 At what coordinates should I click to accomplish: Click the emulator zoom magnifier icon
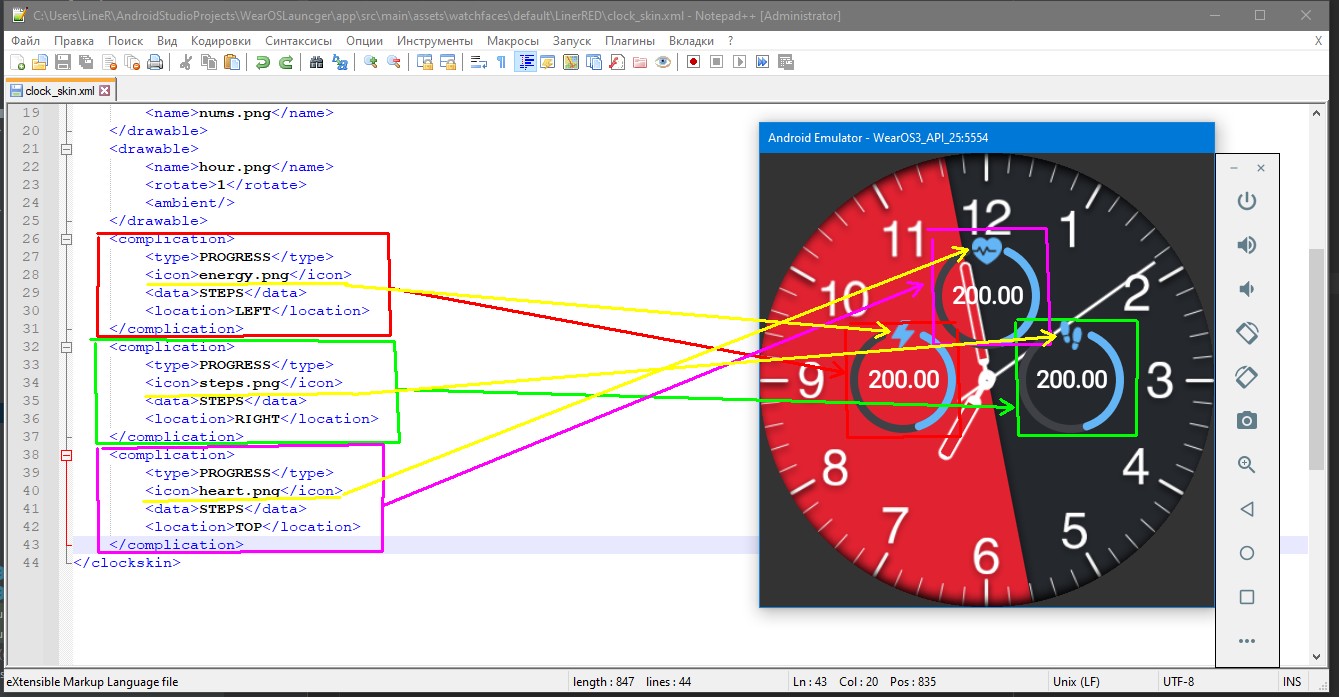1246,465
